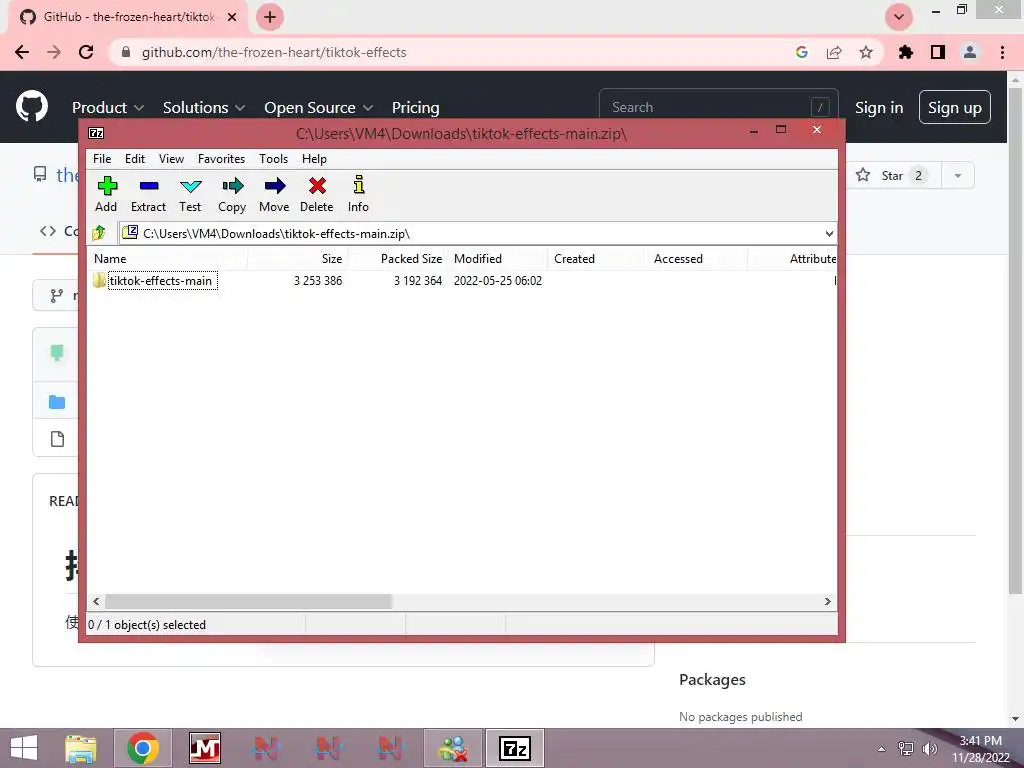Select the Move tool in 7-Zip
Screen dimensions: 1024x768
point(274,194)
